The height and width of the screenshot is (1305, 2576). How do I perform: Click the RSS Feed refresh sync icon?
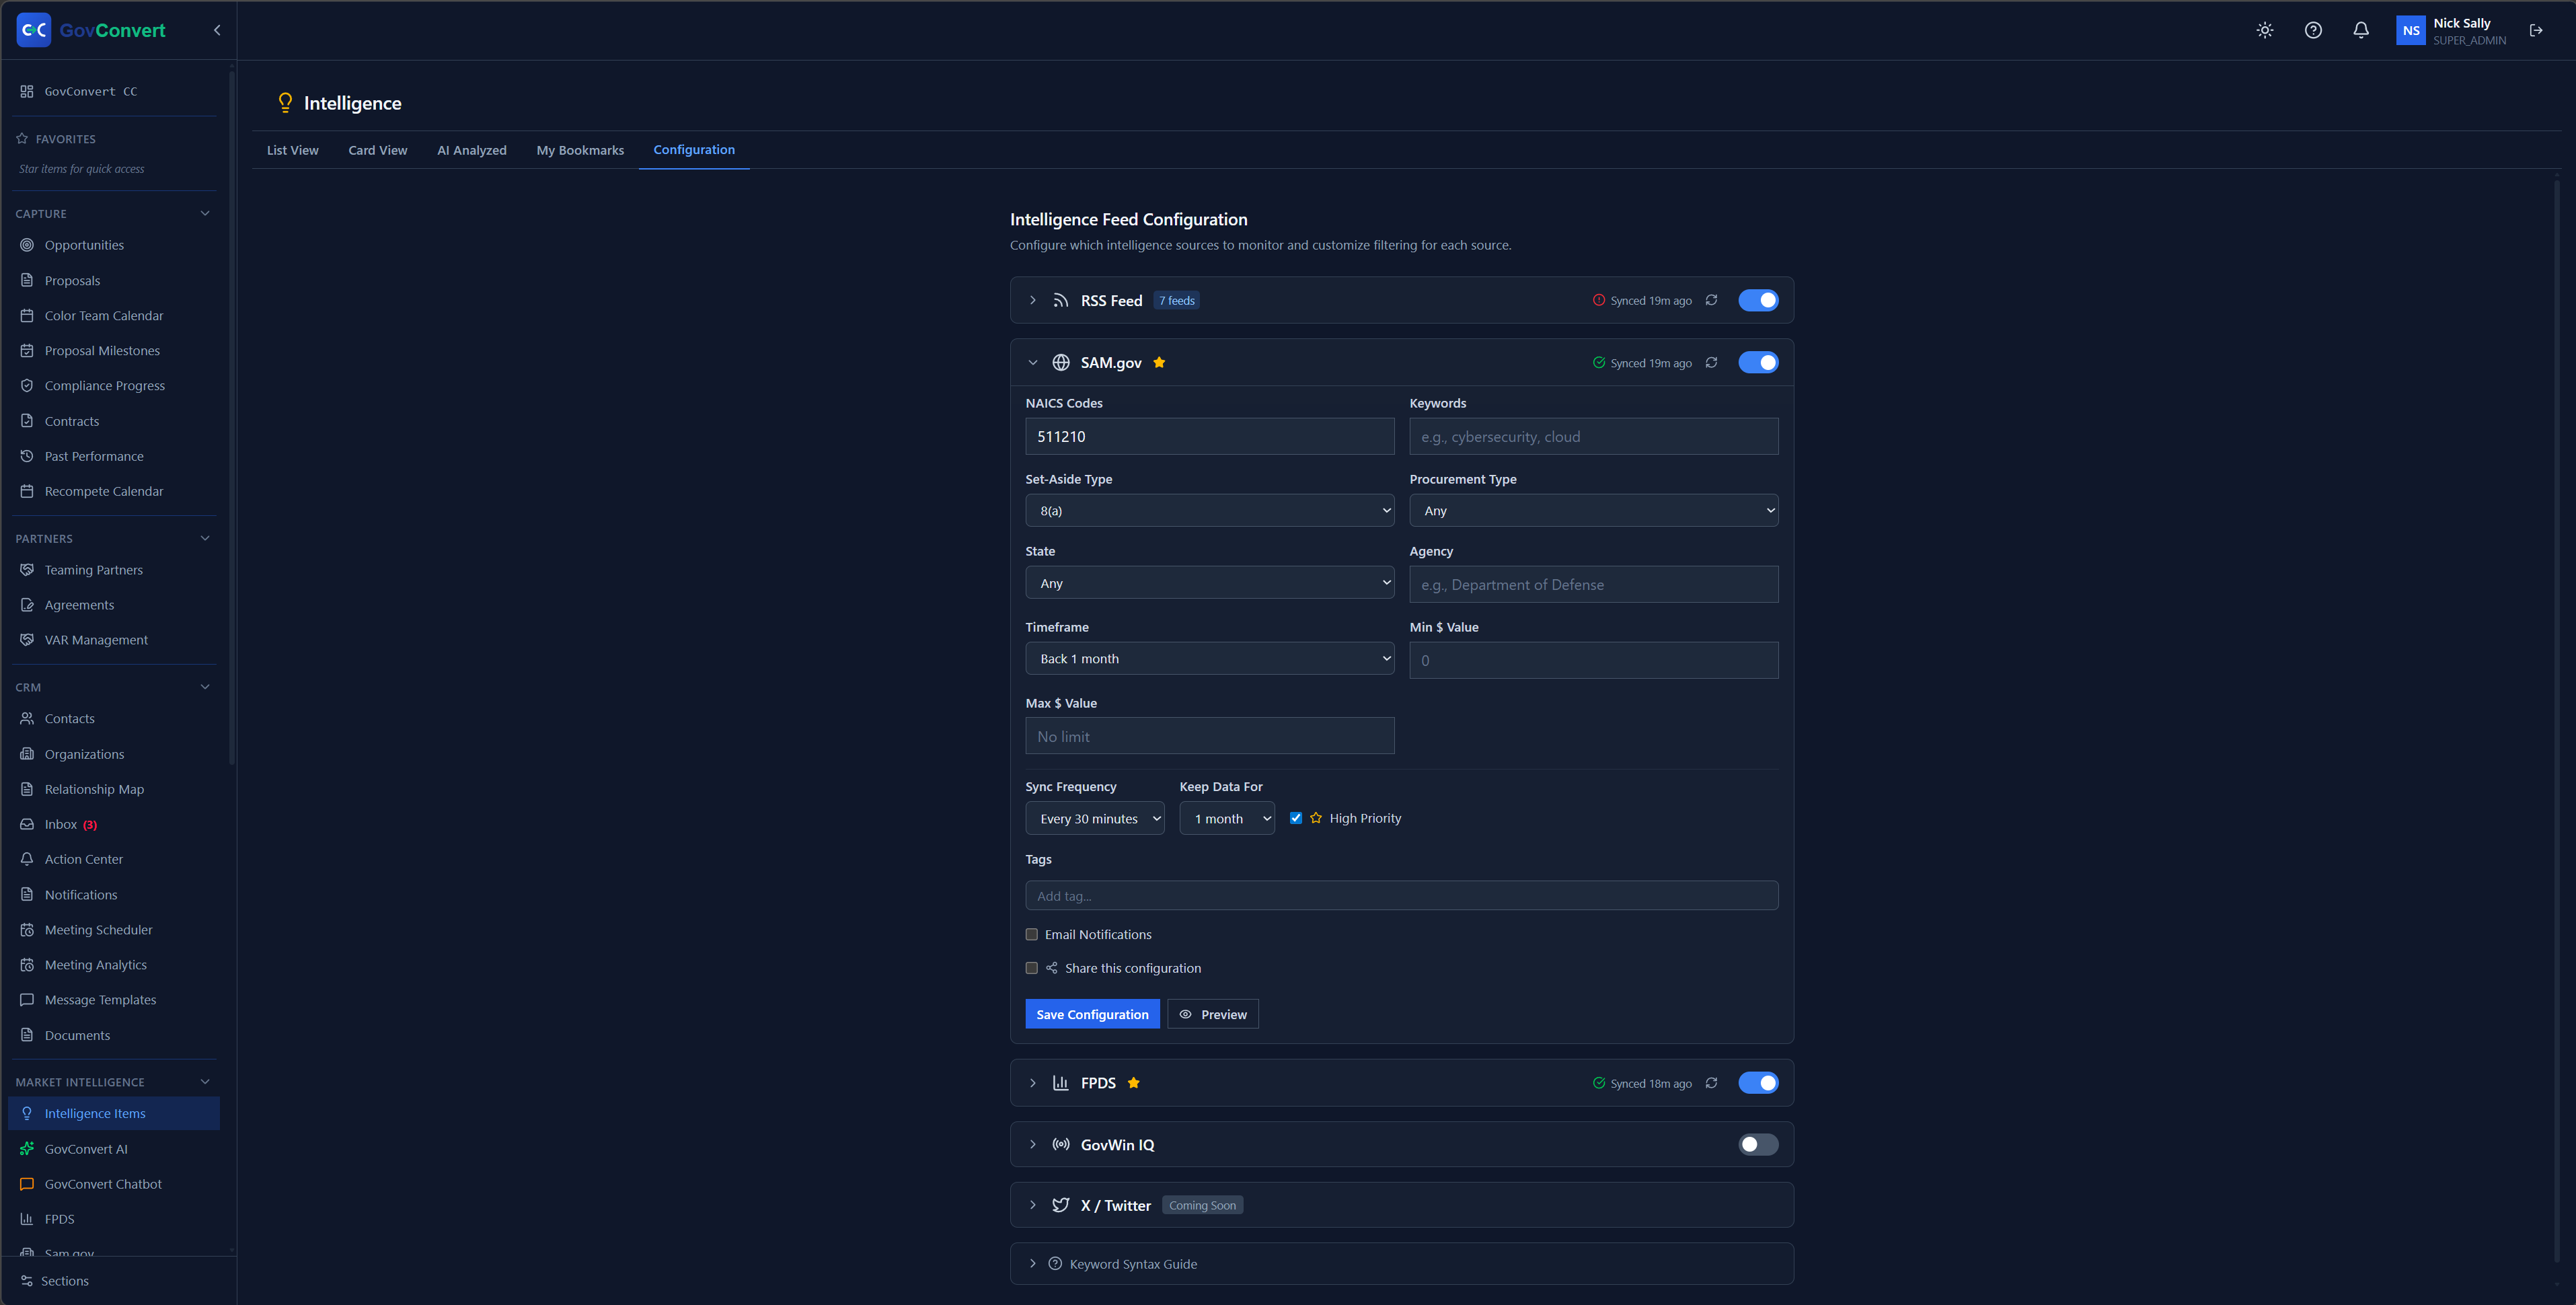pyautogui.click(x=1711, y=300)
